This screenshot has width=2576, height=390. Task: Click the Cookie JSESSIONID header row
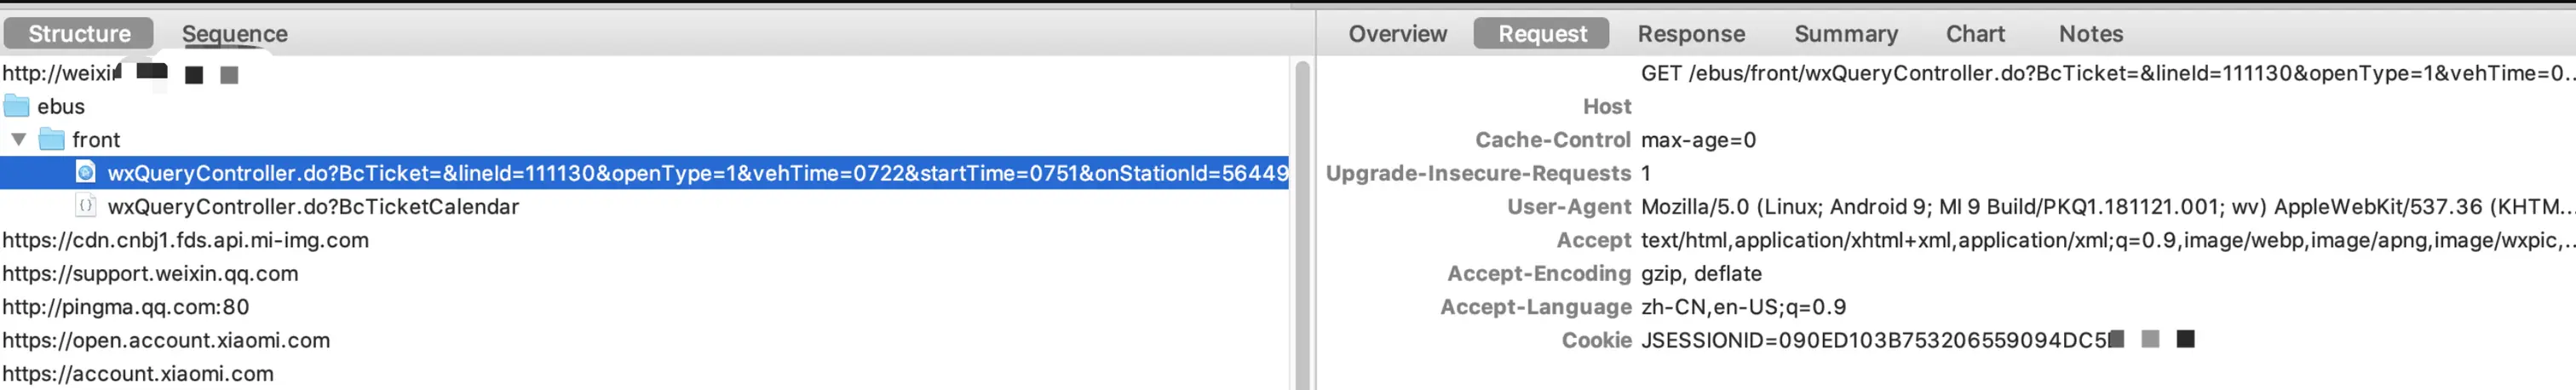click(x=1945, y=340)
